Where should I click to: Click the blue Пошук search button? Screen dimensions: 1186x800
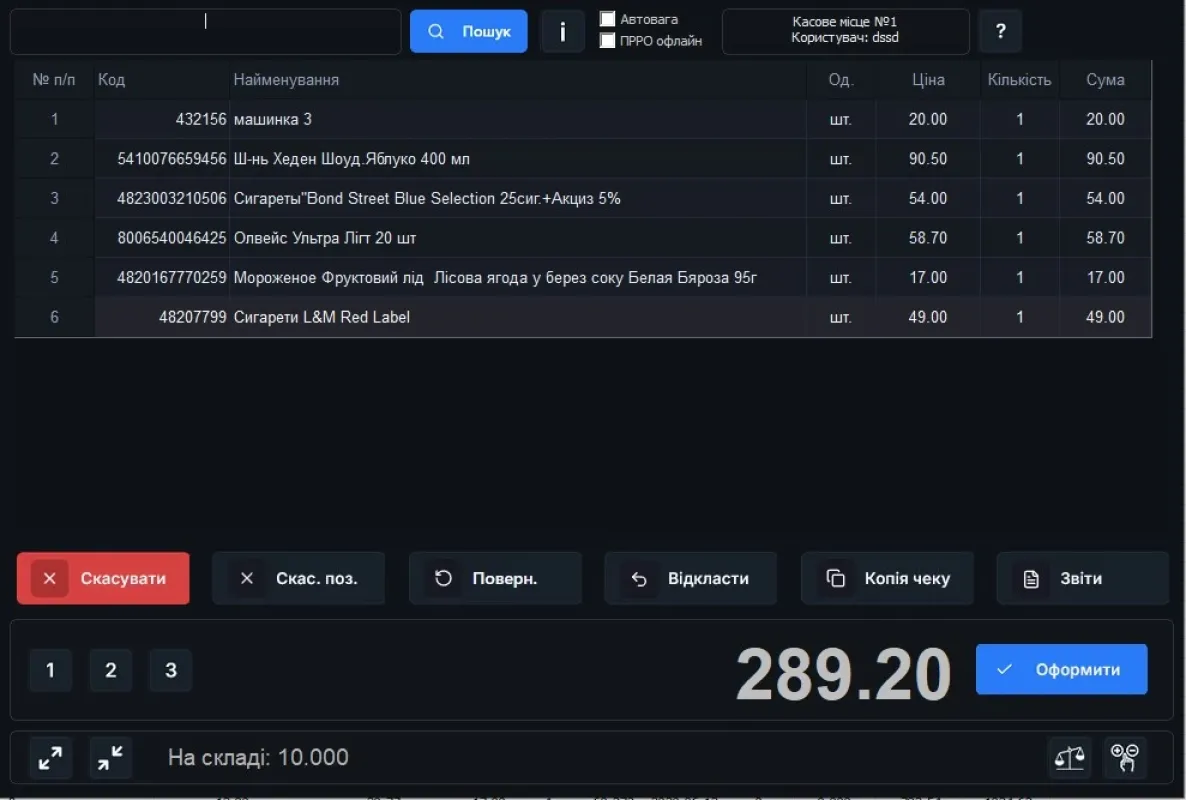coord(468,32)
